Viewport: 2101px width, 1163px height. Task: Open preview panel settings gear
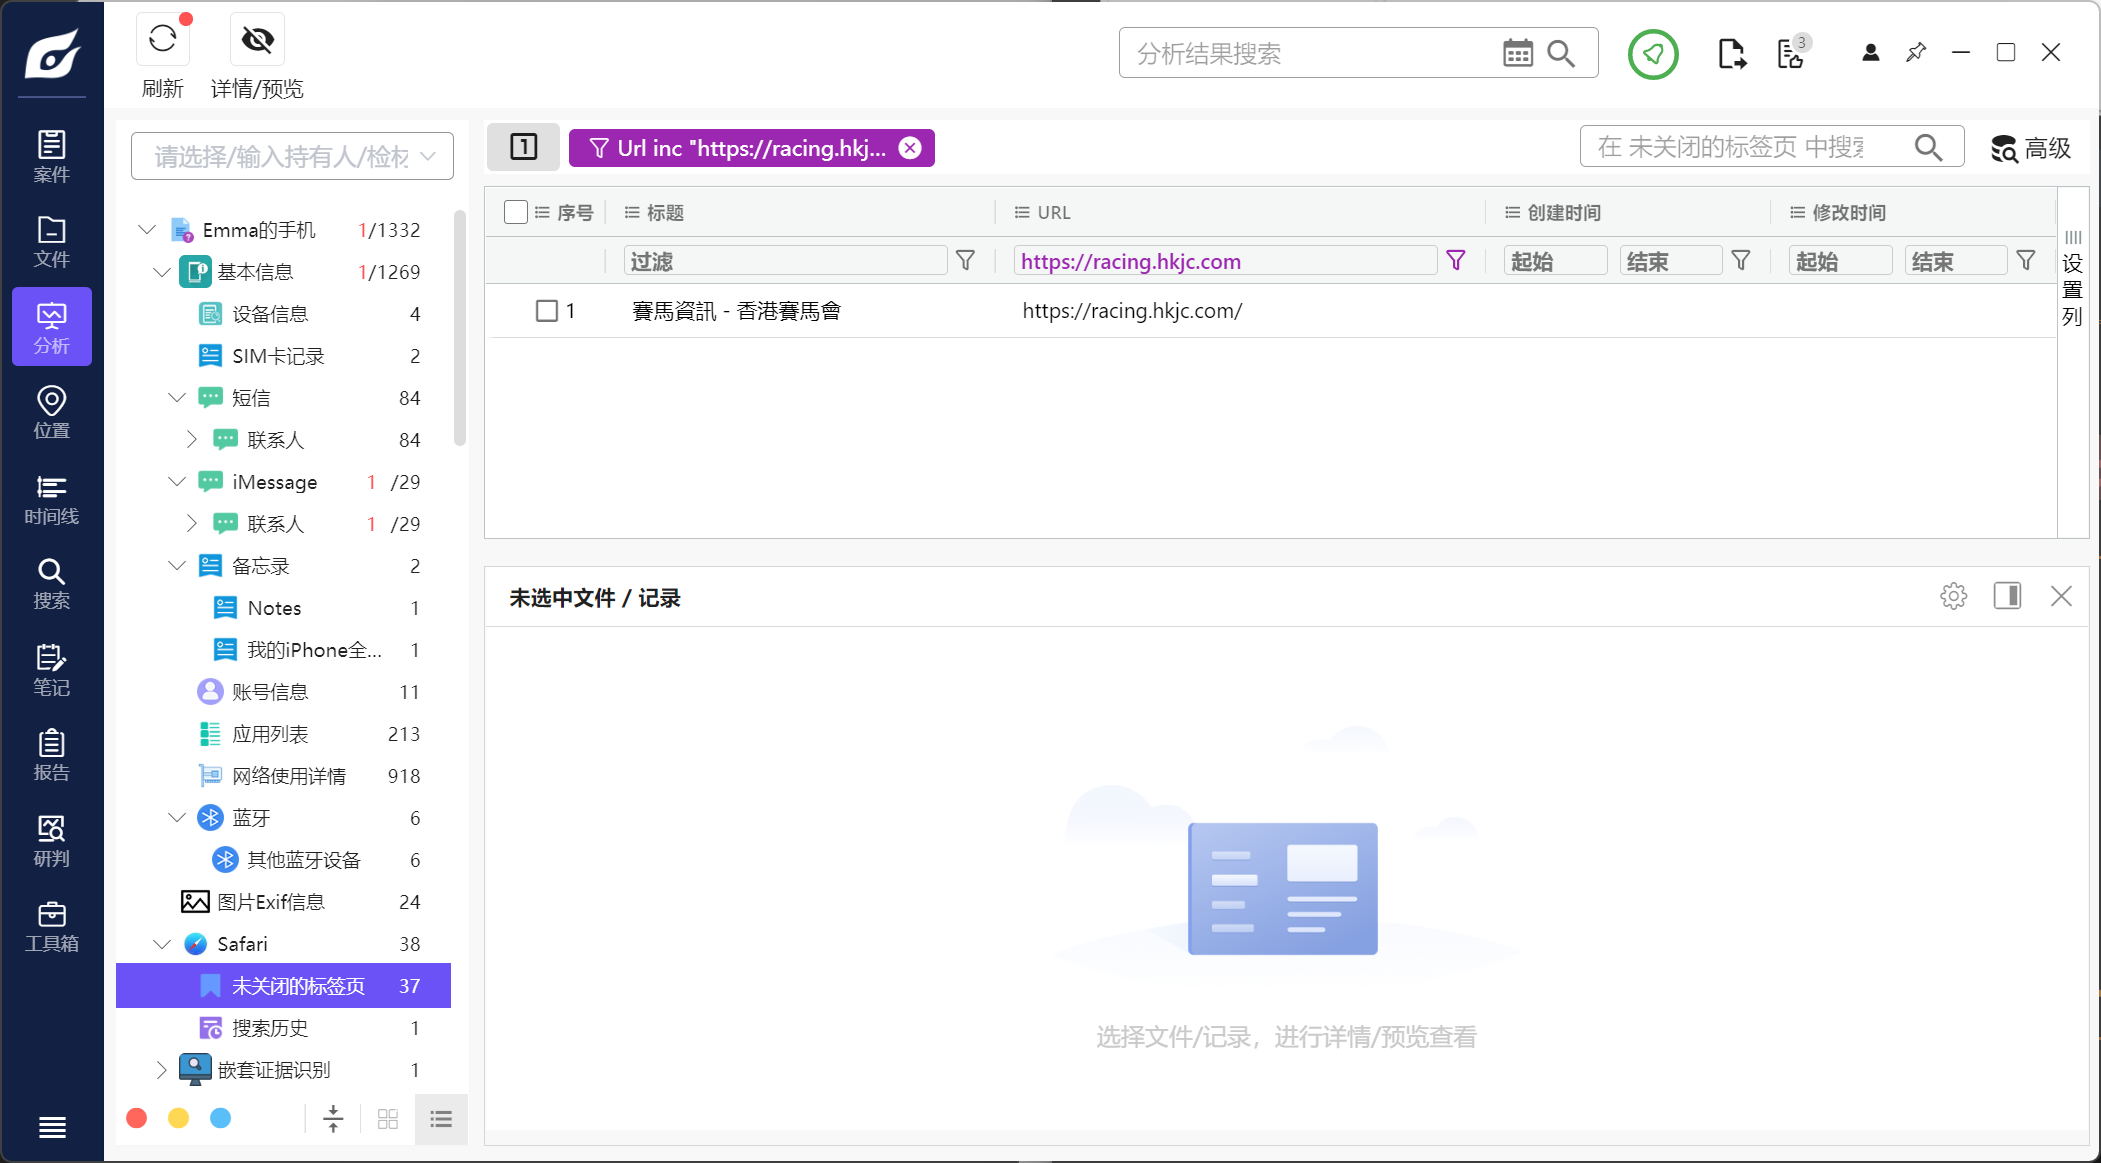(x=1953, y=597)
